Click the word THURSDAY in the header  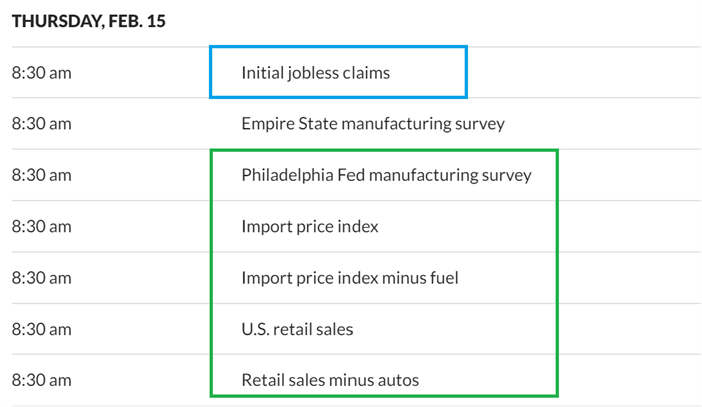point(57,22)
